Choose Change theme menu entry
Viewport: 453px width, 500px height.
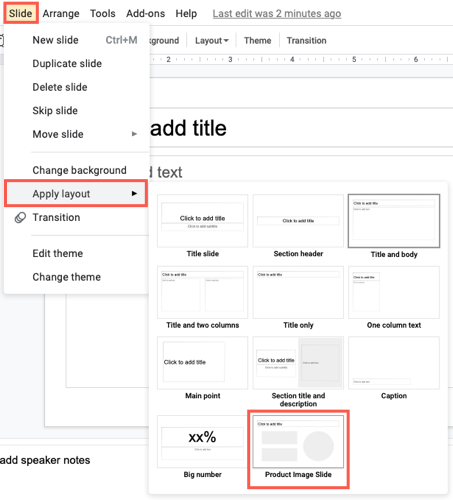click(x=77, y=277)
